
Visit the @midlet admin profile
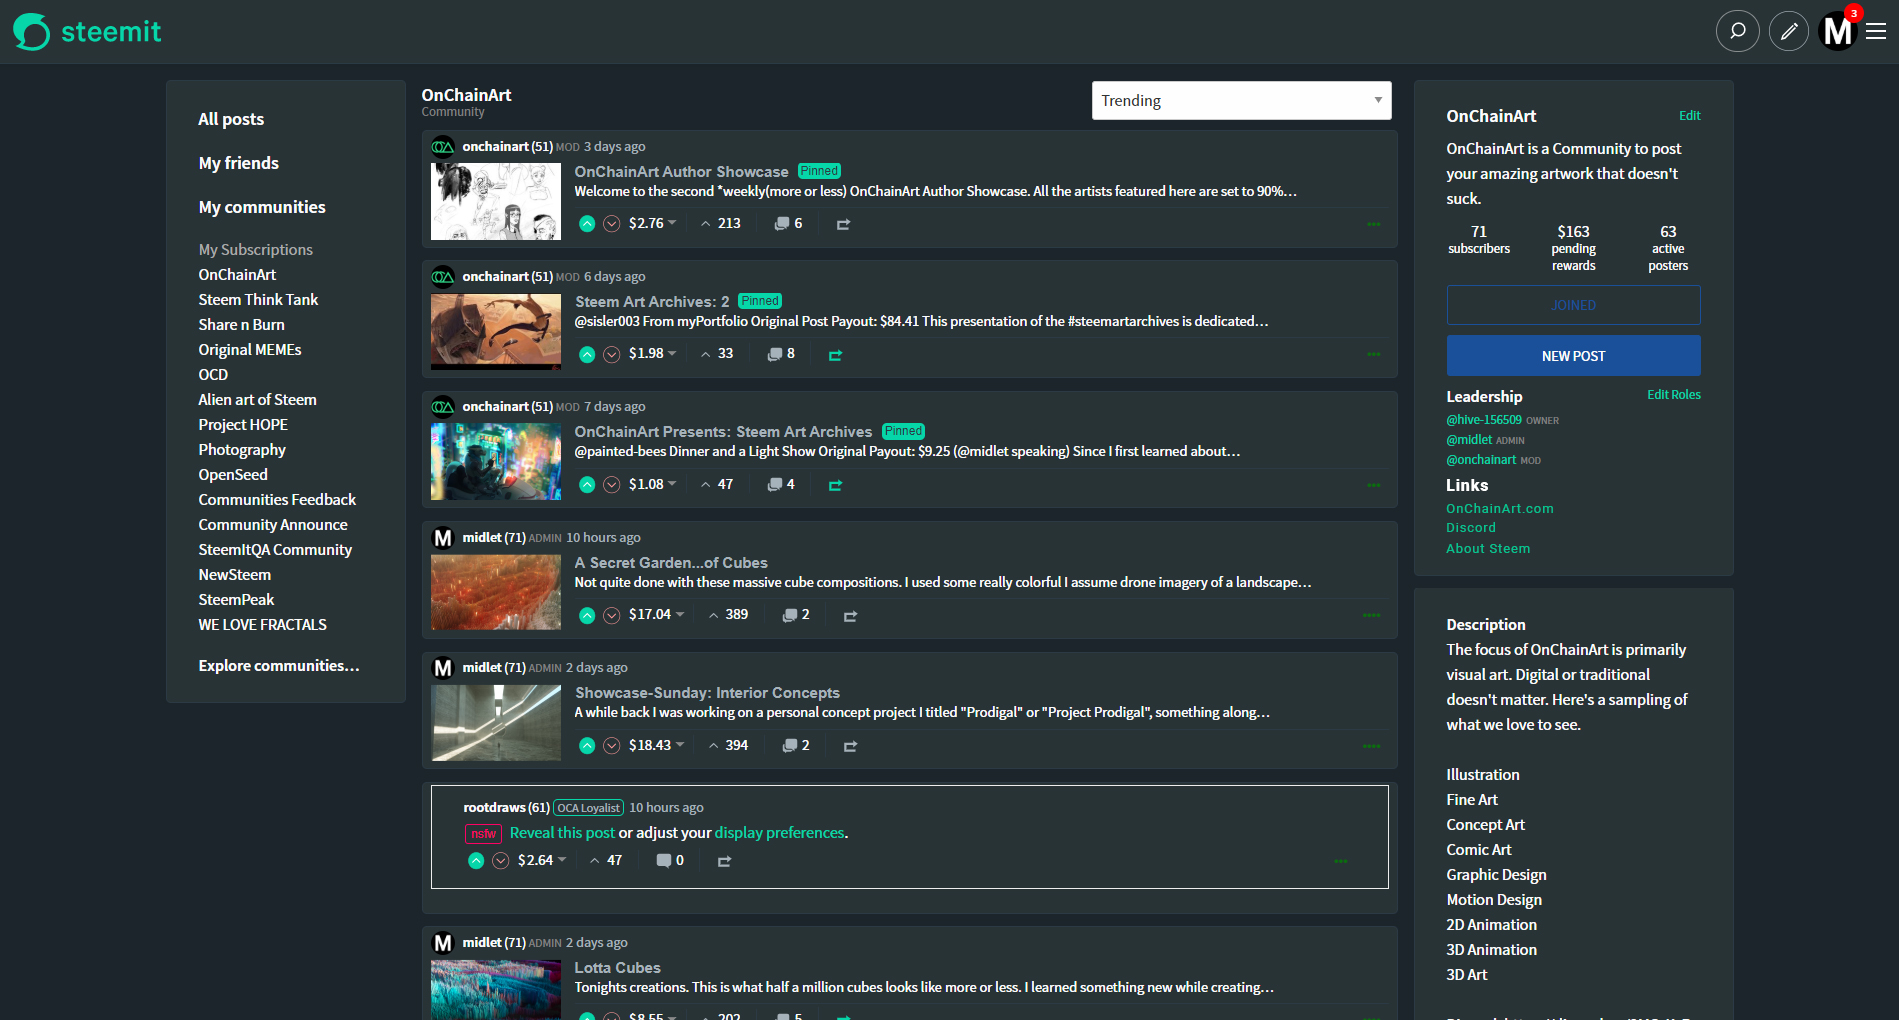[x=1469, y=440]
